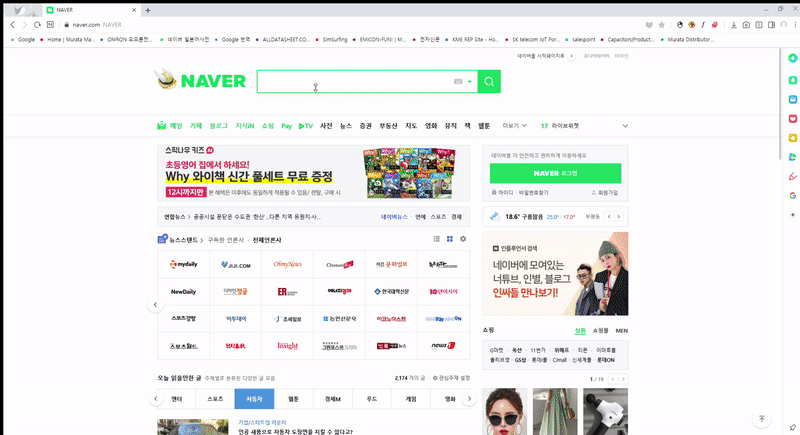Click the green search magnifier button
Image resolution: width=800 pixels, height=435 pixels.
(489, 82)
